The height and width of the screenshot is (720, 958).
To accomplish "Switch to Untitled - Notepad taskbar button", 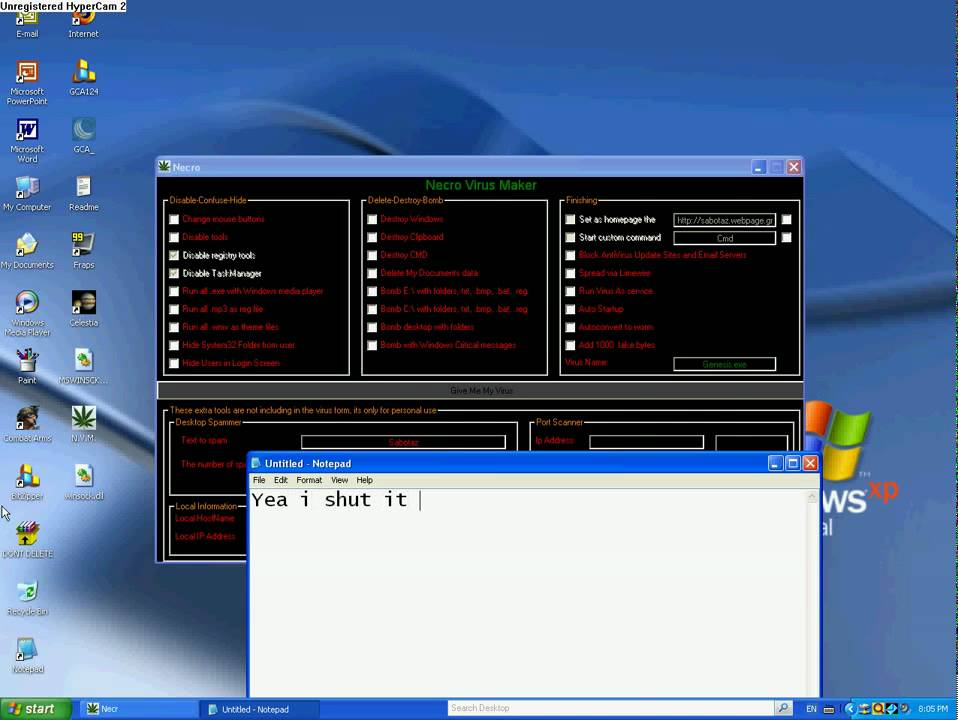I will click(x=260, y=709).
